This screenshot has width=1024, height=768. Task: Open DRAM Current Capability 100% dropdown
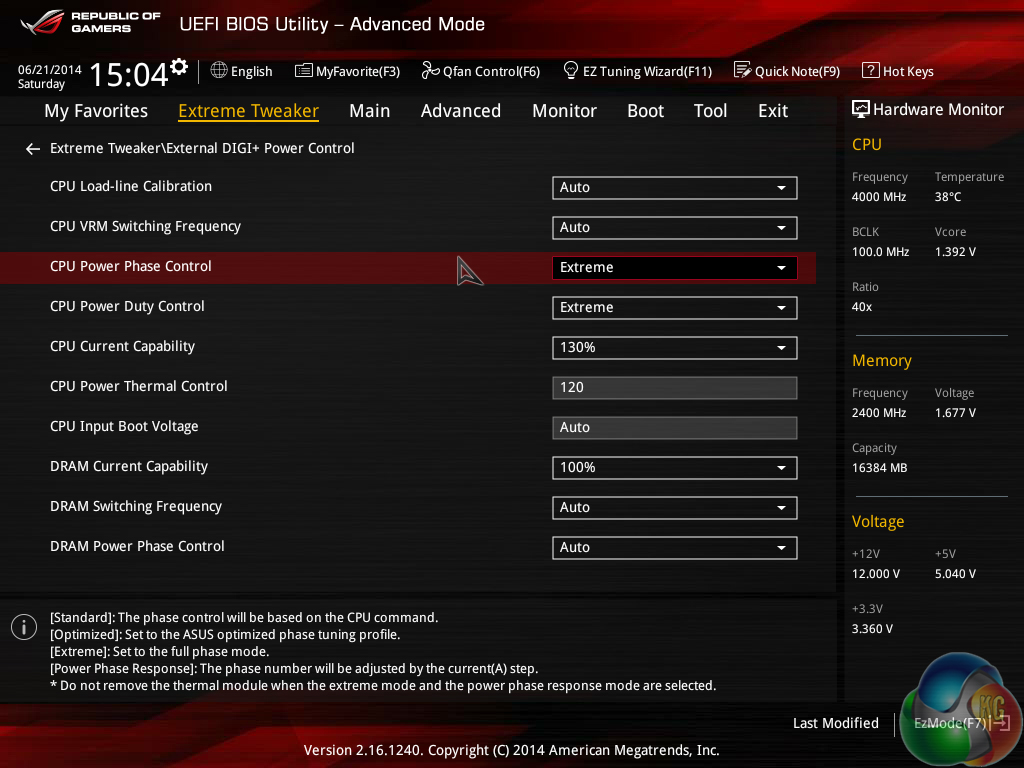pyautogui.click(x=674, y=468)
